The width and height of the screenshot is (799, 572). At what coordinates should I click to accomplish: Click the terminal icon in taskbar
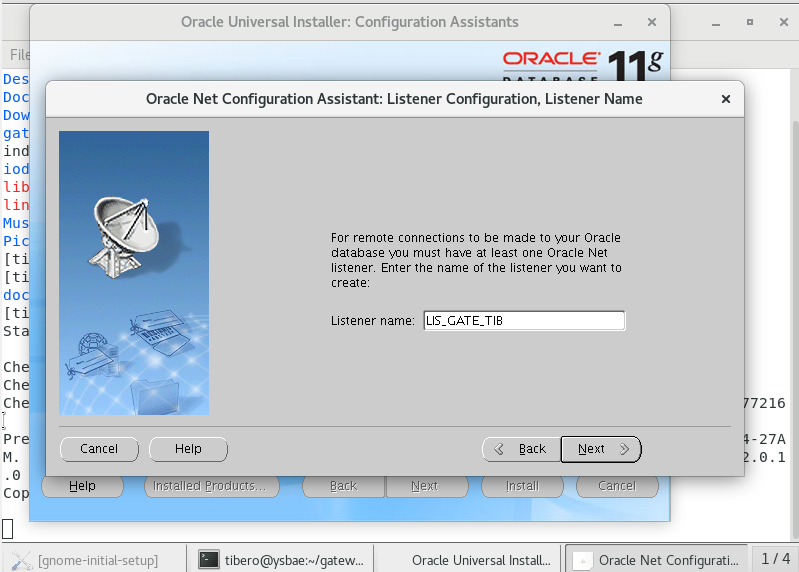click(x=208, y=560)
